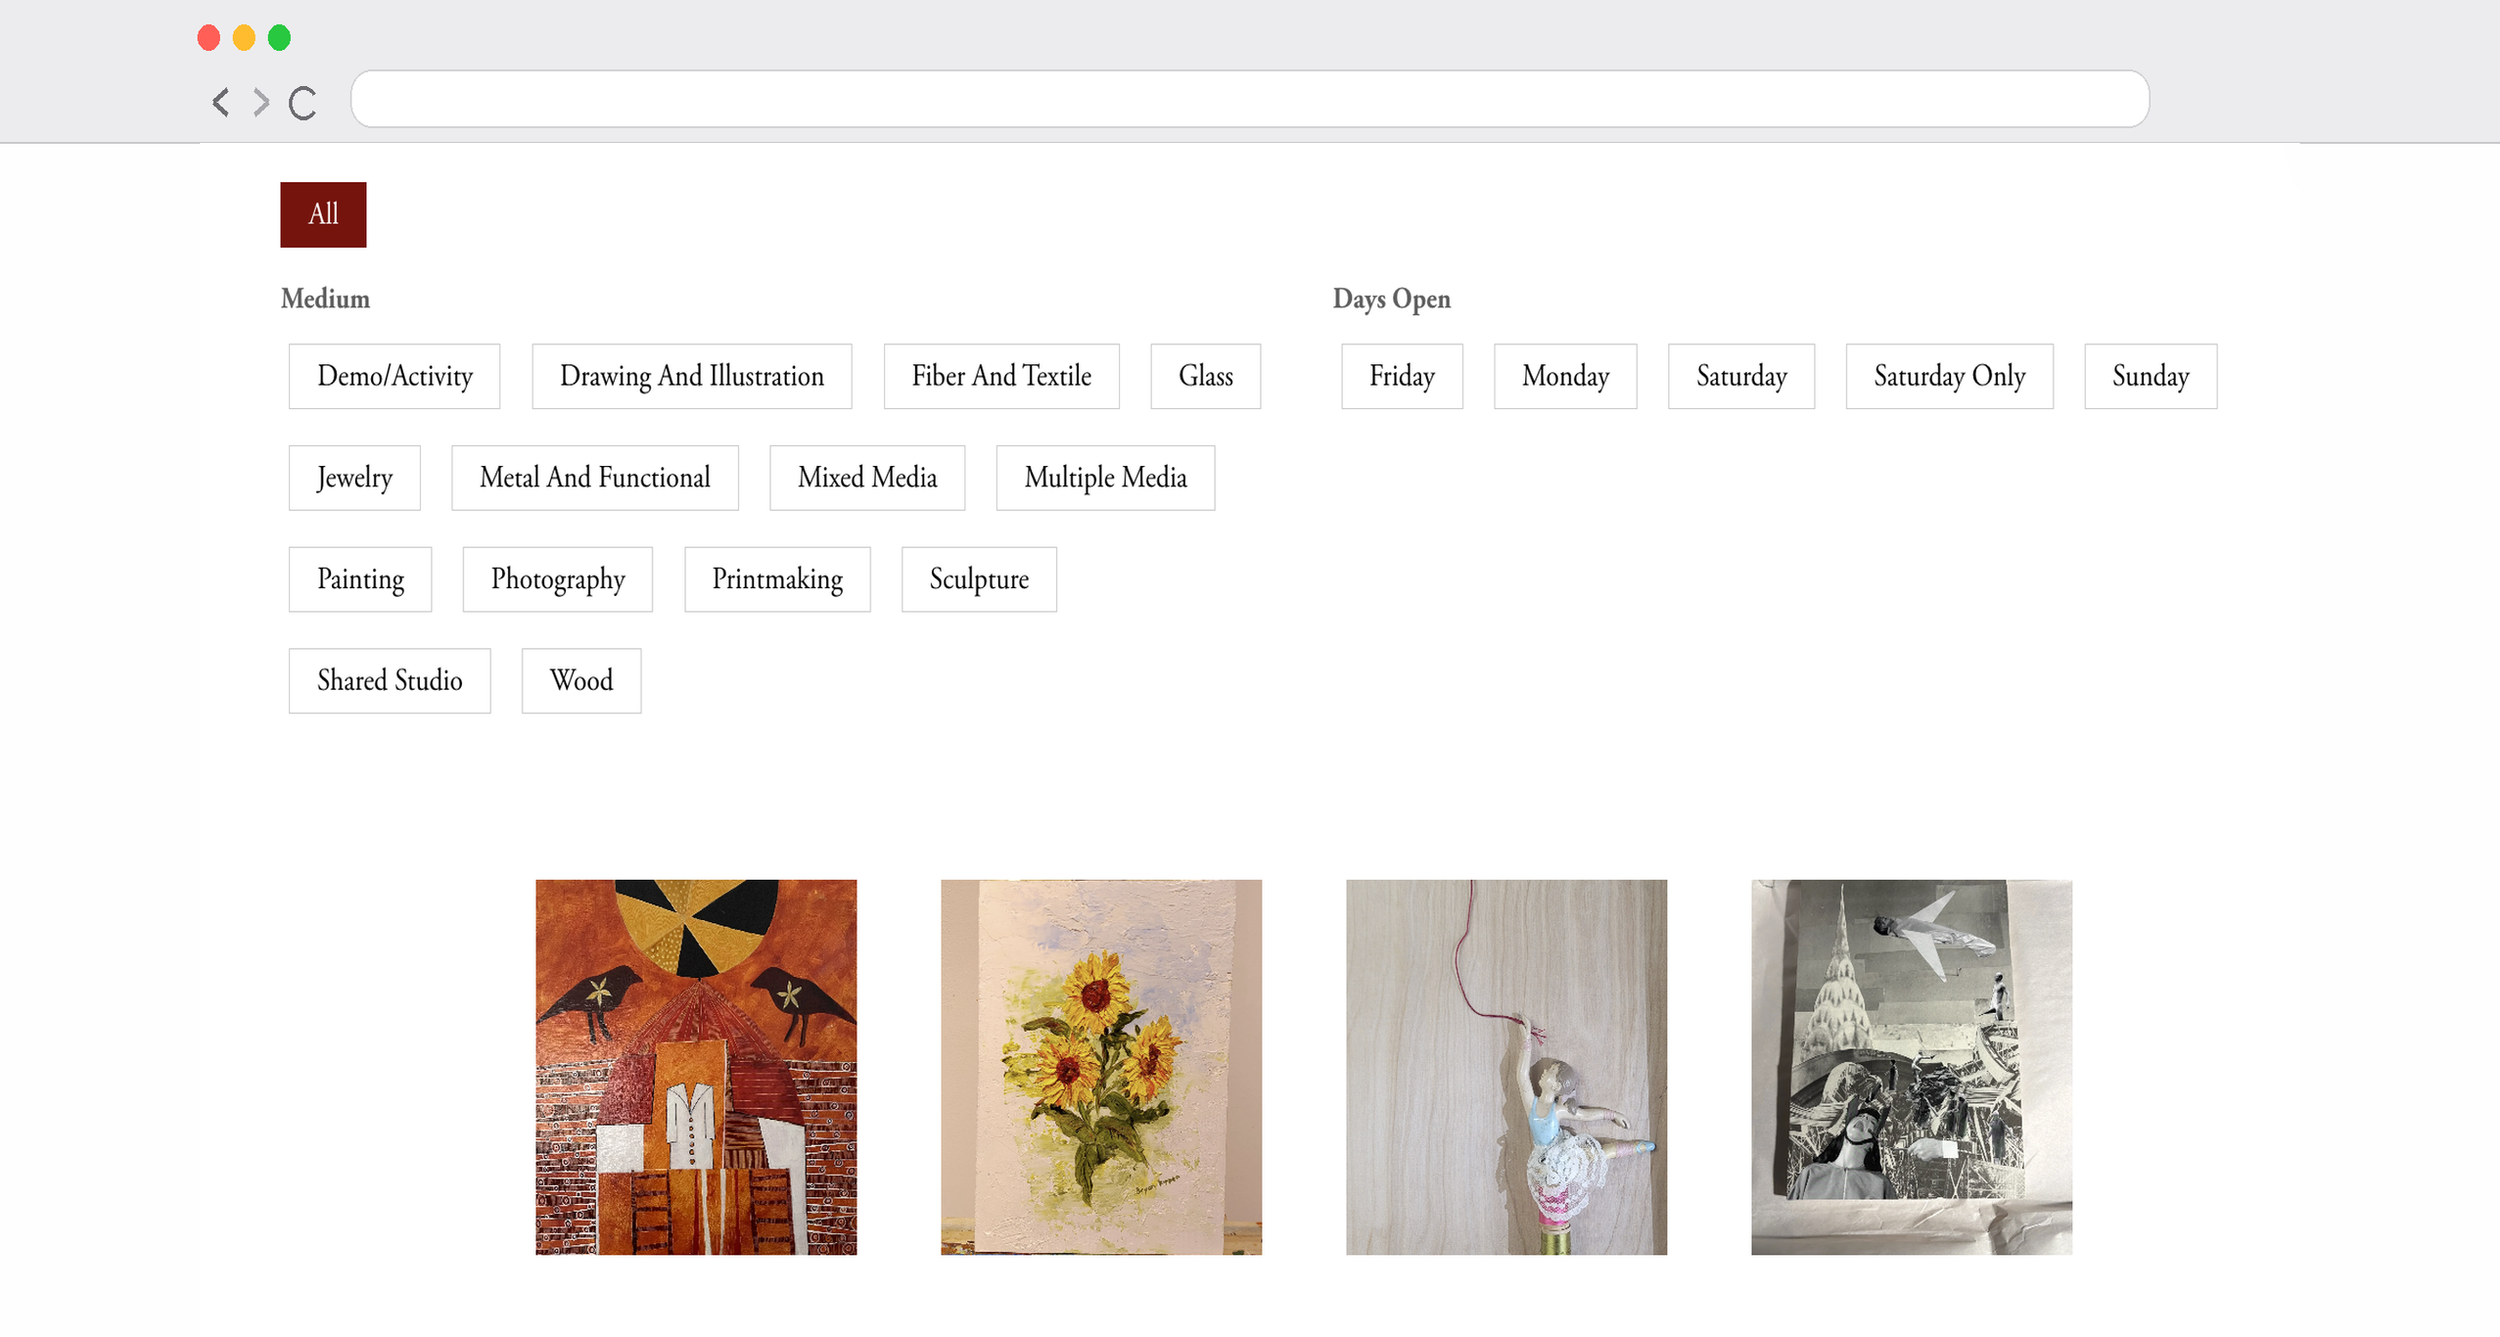Filter by Glass medium

pos(1205,376)
